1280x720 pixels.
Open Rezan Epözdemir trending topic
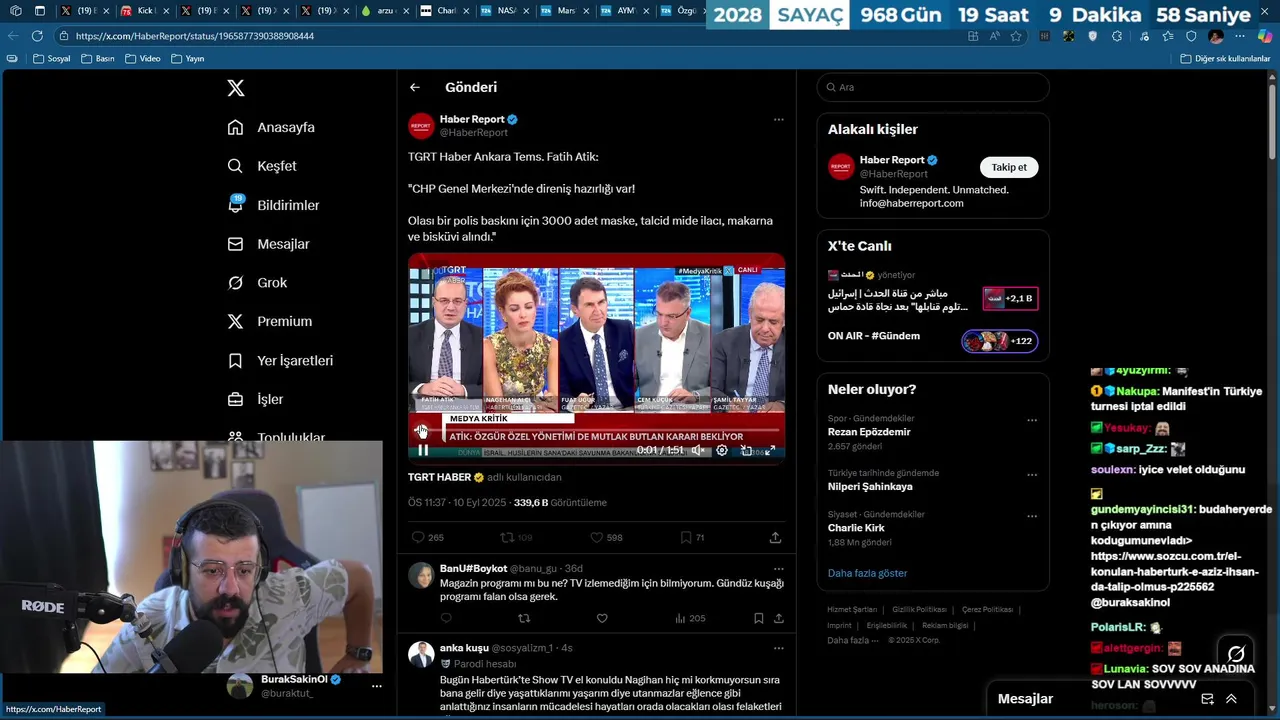869,432
